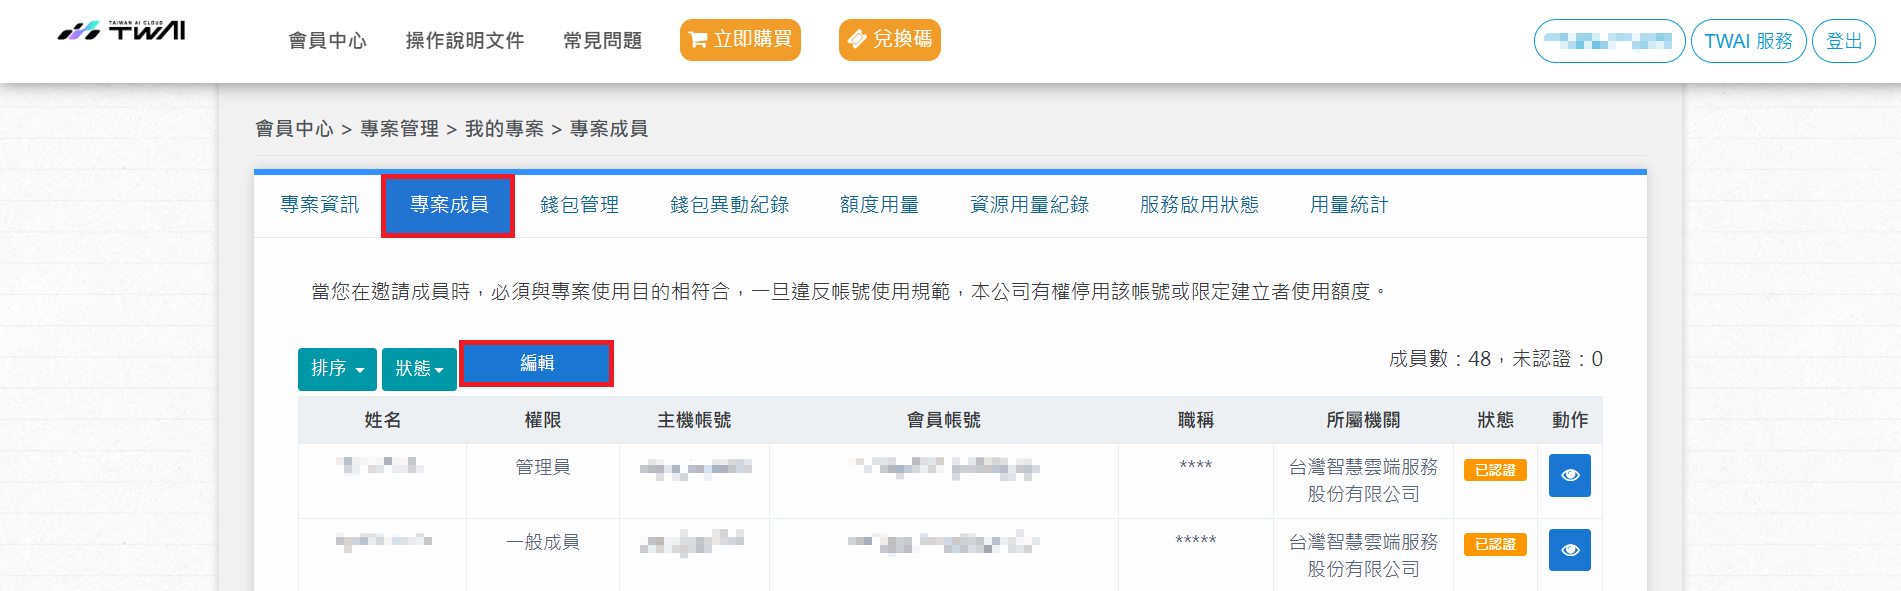Click the 登出 button
Viewport: 1901px width, 591px height.
point(1843,41)
